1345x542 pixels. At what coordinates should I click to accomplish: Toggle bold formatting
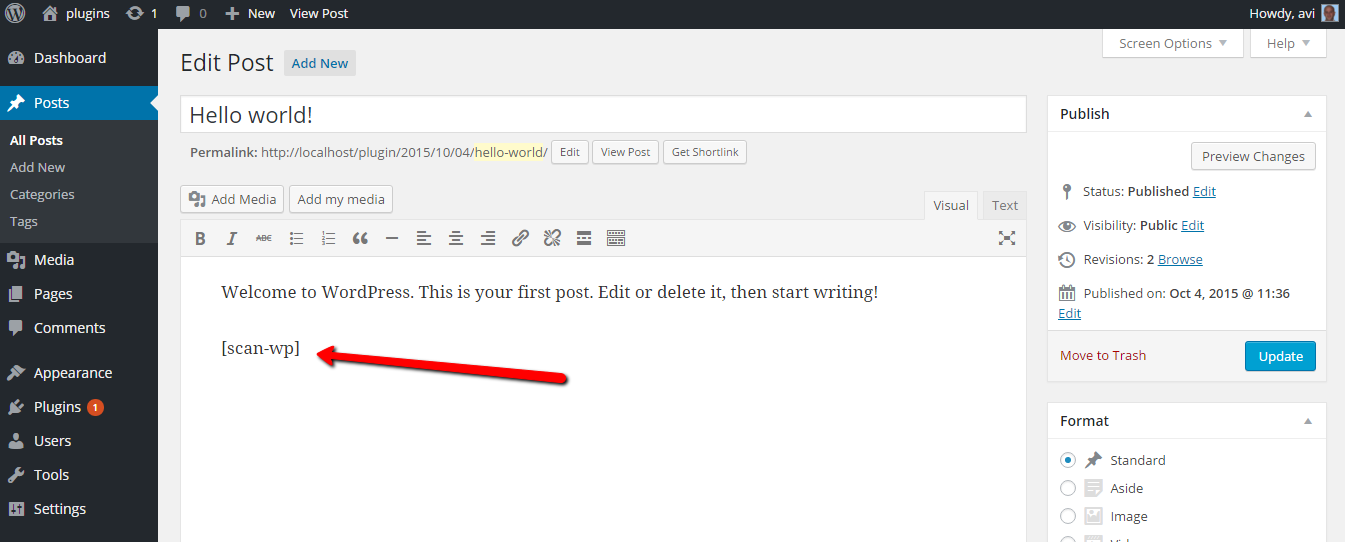(x=200, y=238)
